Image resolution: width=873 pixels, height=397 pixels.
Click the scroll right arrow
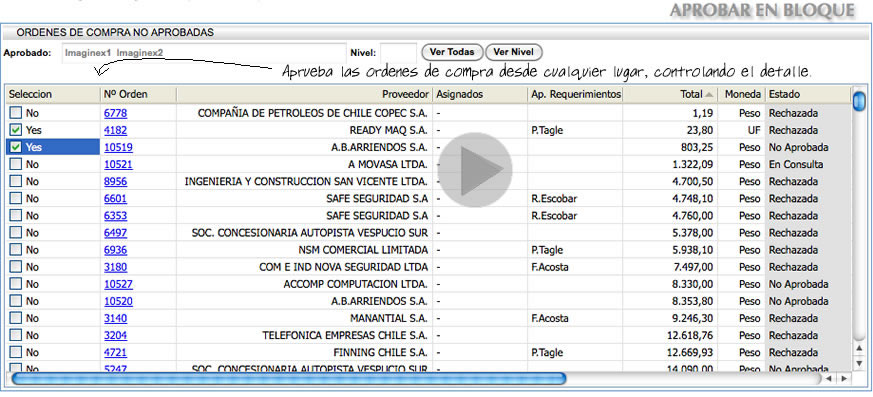pyautogui.click(x=844, y=379)
